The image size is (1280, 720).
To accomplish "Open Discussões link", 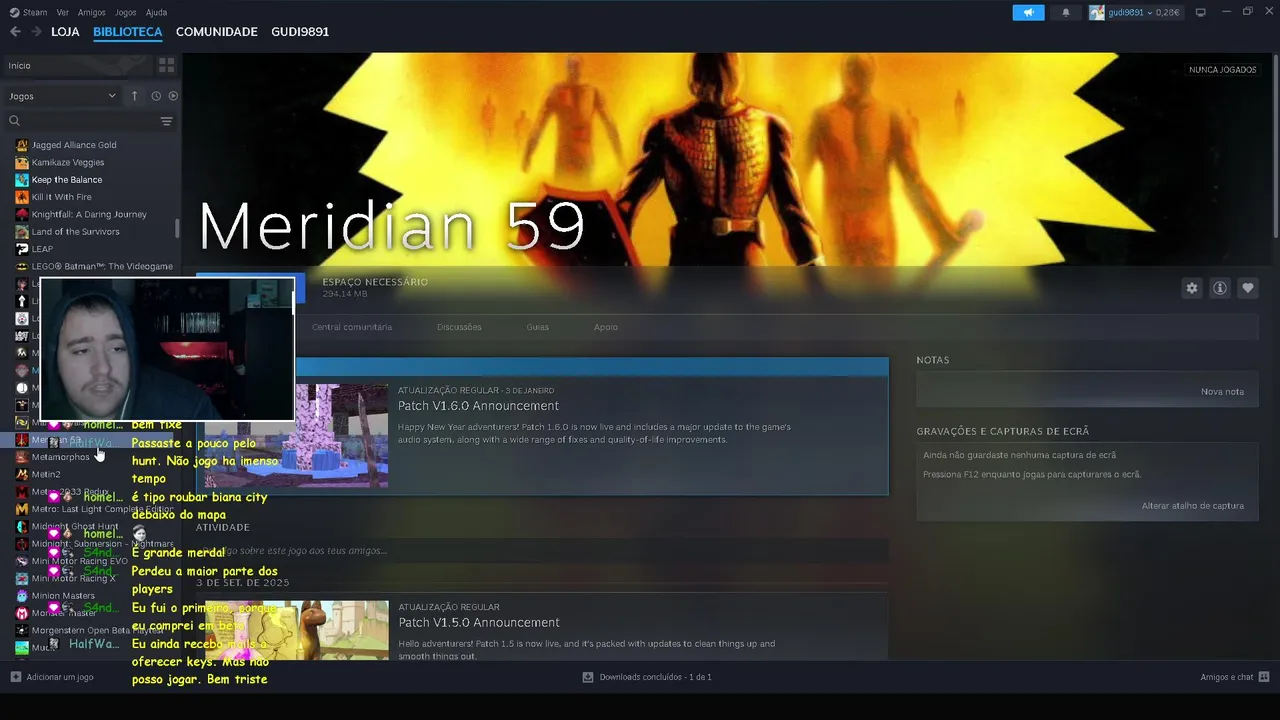I will tap(459, 327).
